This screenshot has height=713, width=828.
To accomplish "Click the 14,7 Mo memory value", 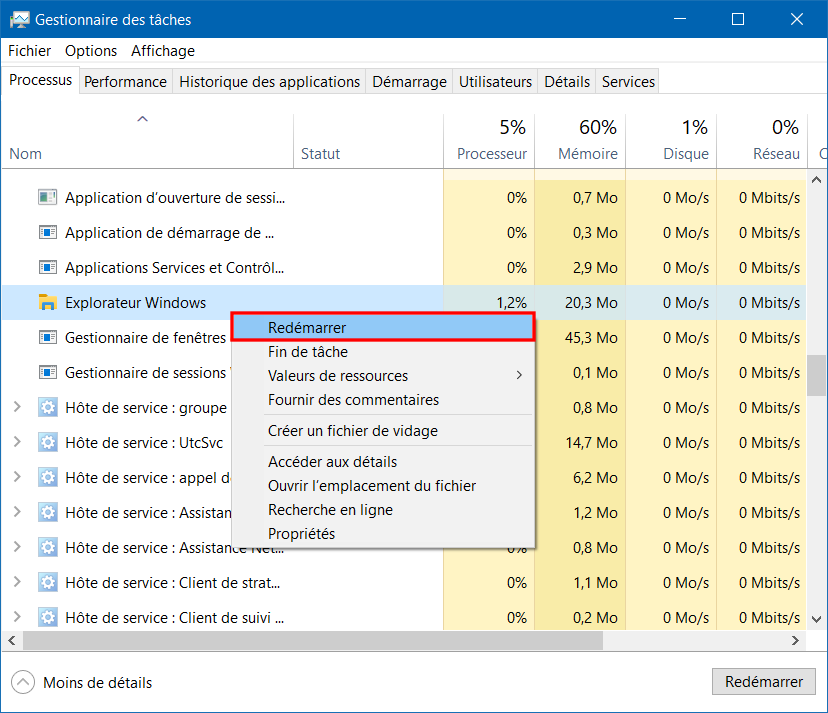I will [x=591, y=443].
